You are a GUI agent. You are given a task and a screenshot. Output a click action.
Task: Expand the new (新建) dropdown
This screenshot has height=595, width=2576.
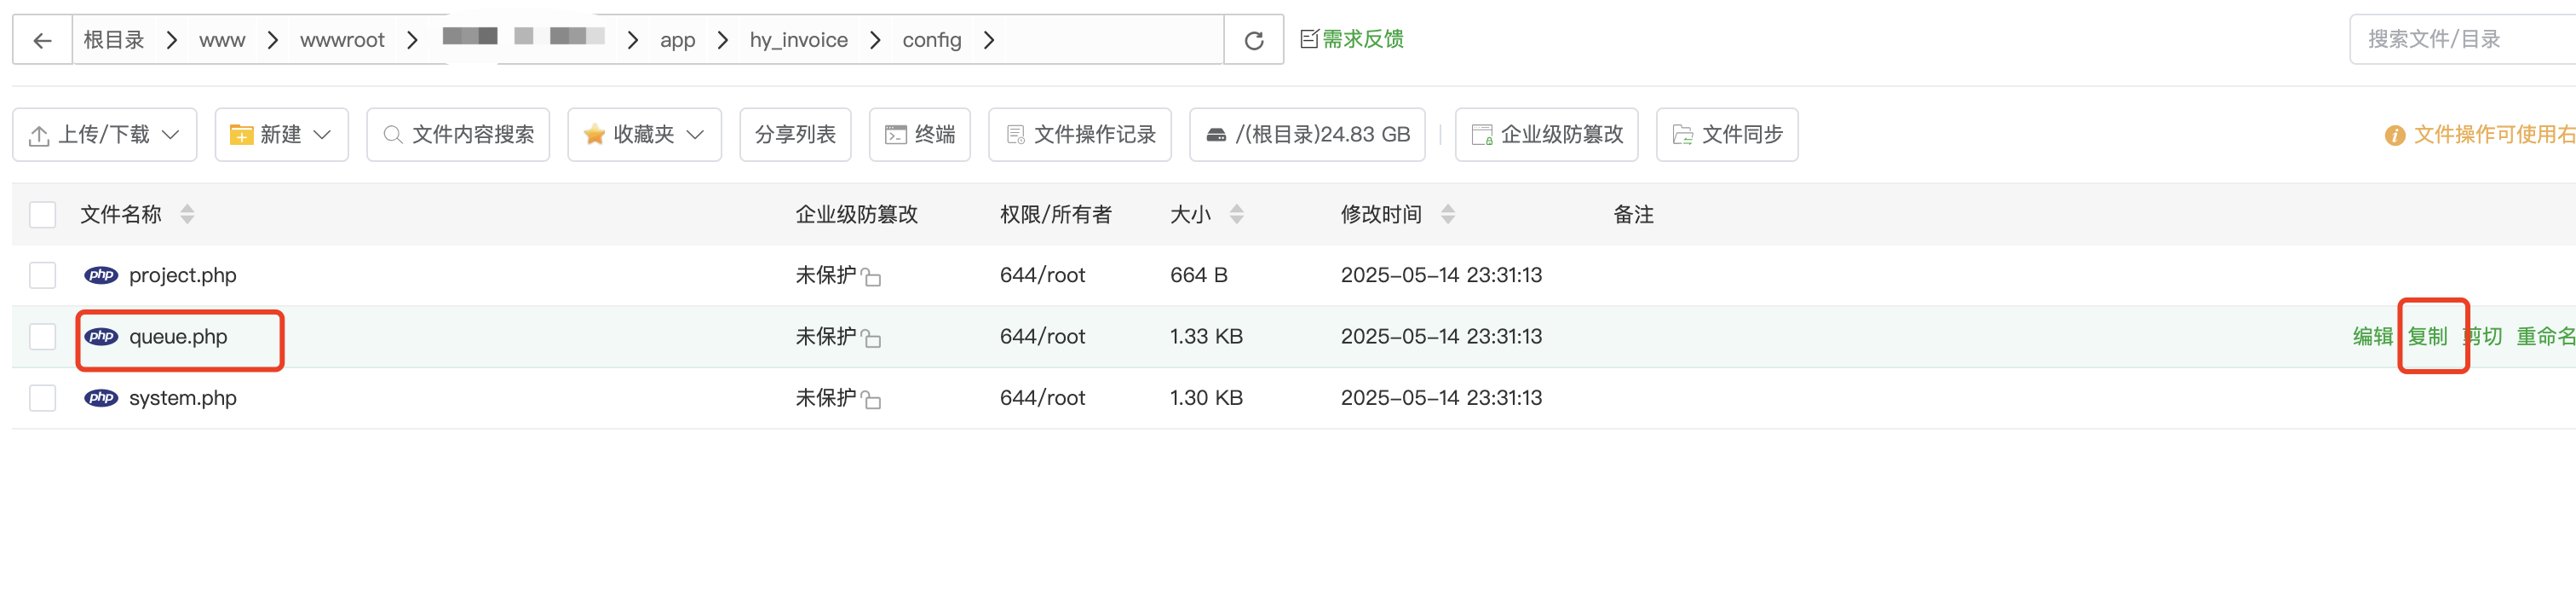pyautogui.click(x=281, y=135)
